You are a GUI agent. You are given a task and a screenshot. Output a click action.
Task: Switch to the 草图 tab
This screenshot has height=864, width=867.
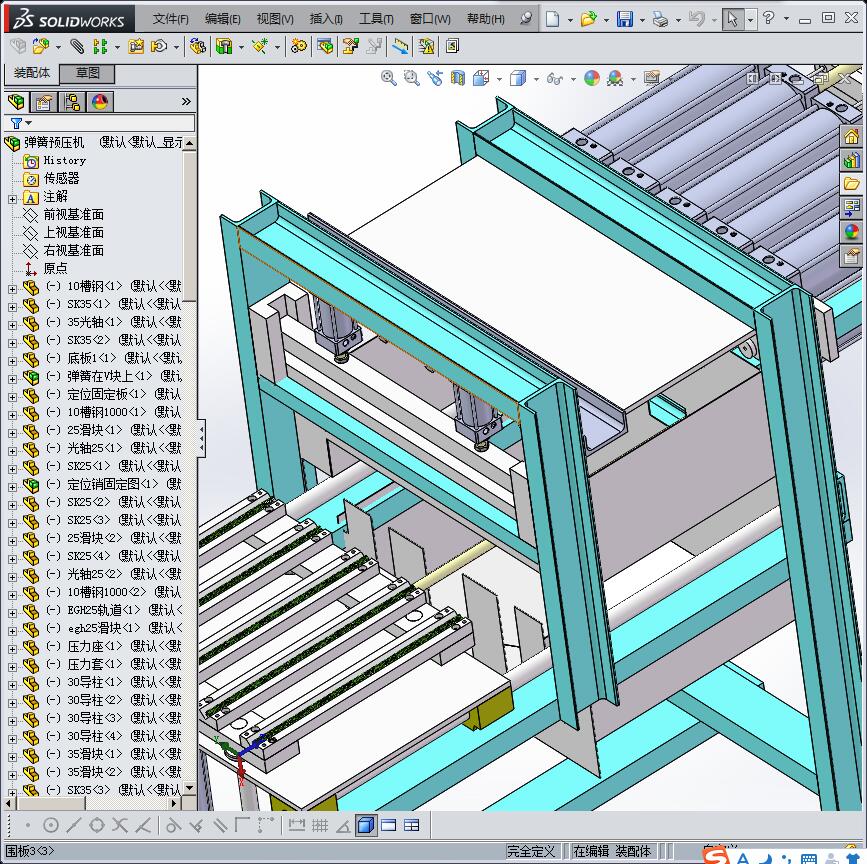[87, 73]
